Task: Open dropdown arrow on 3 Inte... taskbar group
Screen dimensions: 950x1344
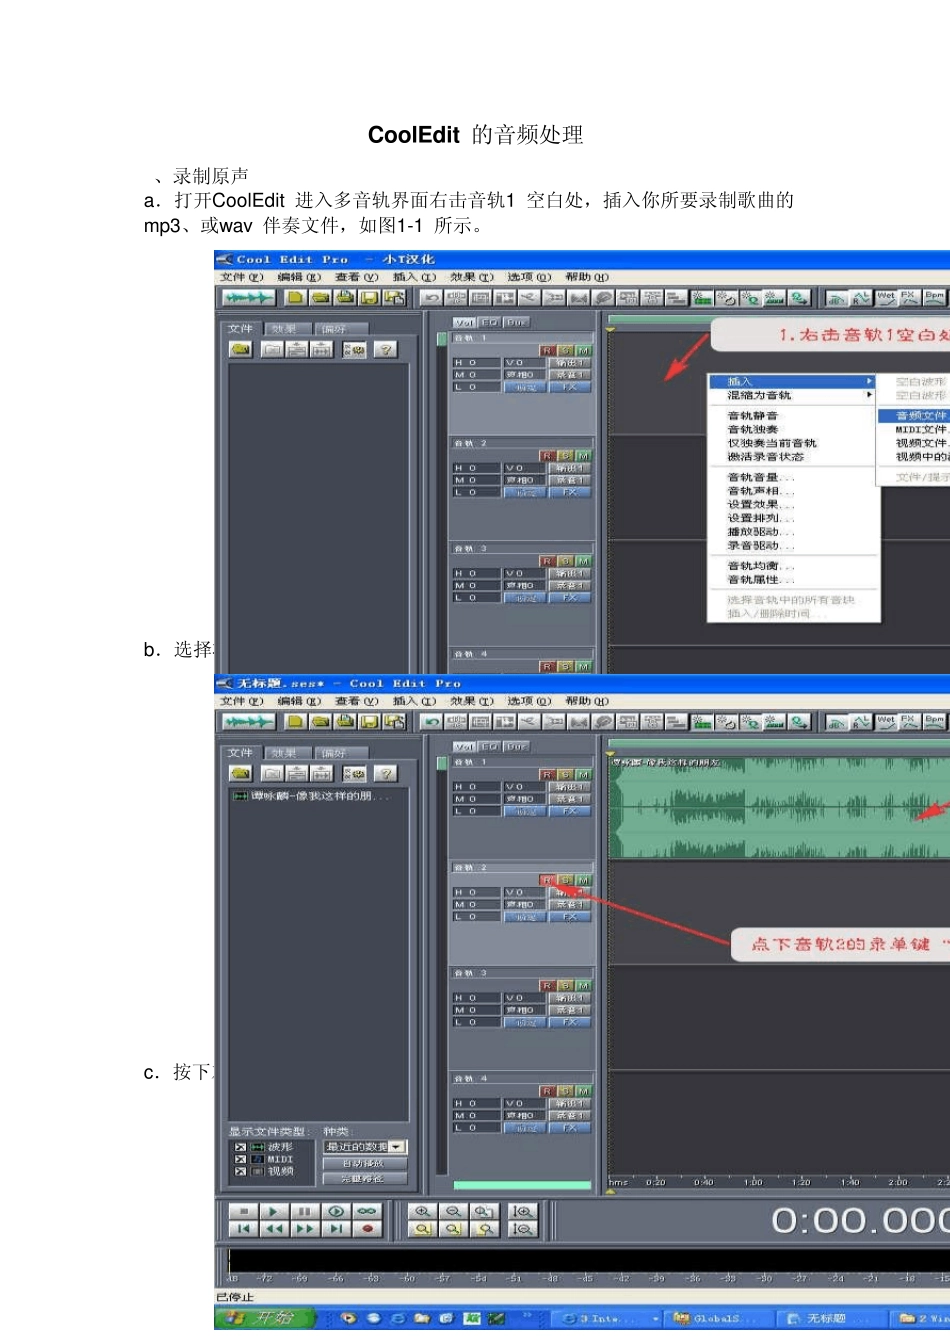Action: (656, 1320)
